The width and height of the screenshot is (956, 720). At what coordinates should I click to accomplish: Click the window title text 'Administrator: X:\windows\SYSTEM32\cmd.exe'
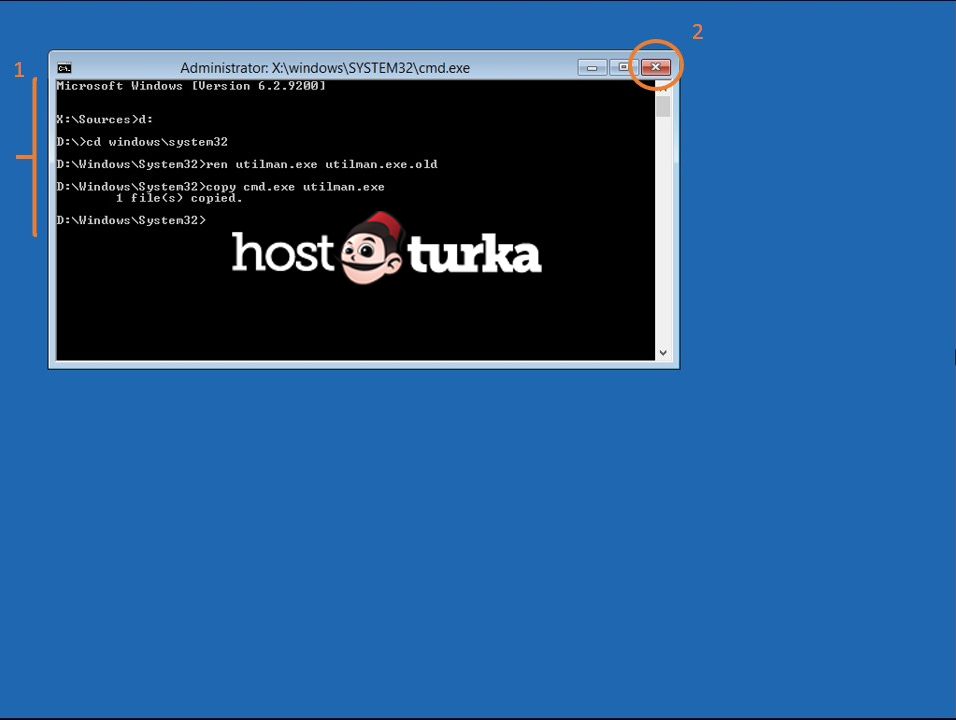tap(324, 68)
